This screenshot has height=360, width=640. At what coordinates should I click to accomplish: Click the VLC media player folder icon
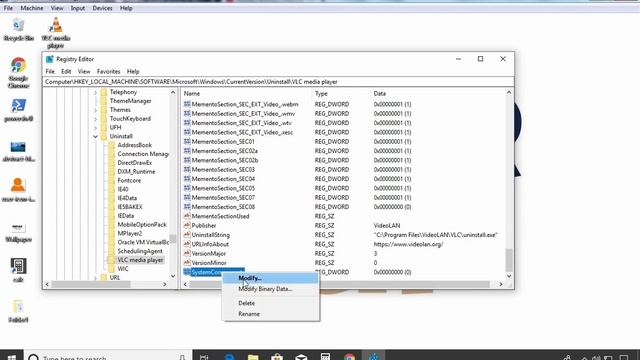[x=111, y=260]
